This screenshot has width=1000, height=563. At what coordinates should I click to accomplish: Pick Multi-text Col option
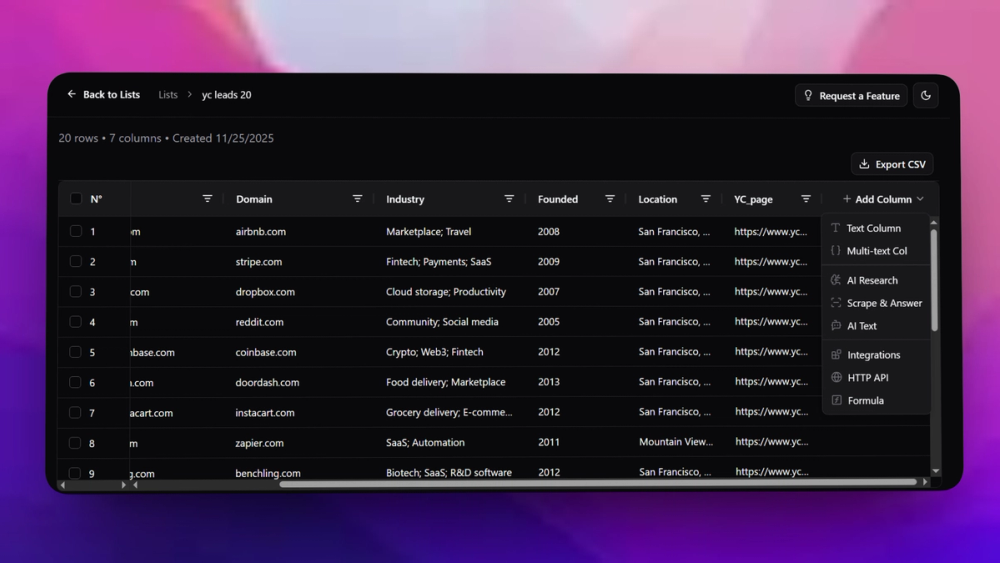tap(876, 251)
